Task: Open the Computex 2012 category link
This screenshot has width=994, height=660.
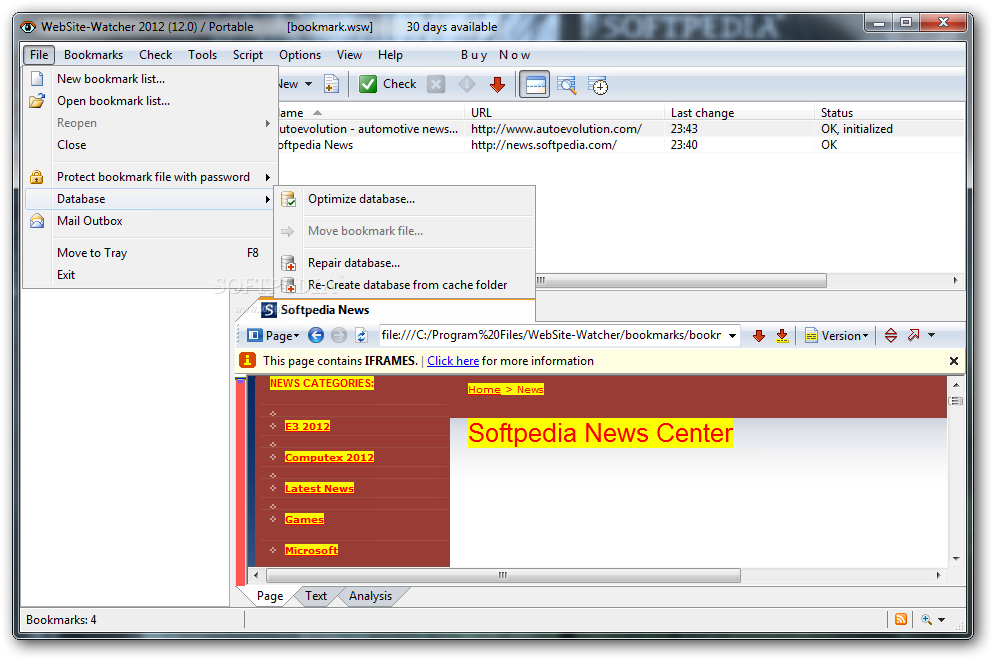Action: [329, 458]
